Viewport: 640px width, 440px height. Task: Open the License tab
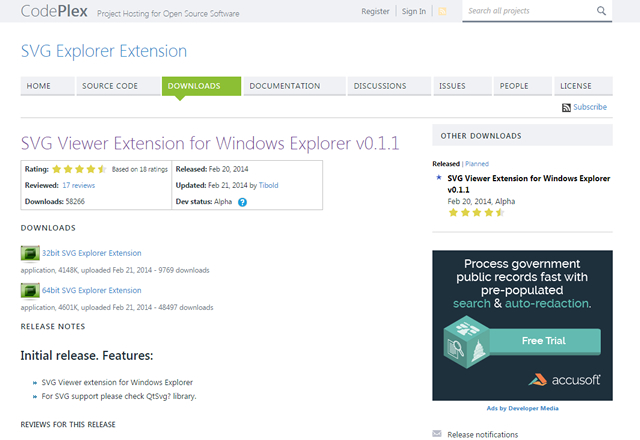[x=583, y=86]
